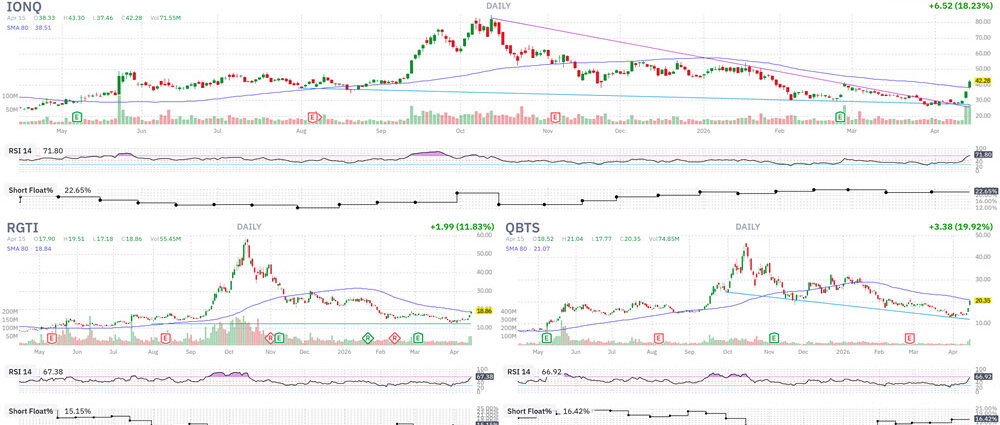Select the Short Float% label under RGTI chart
The width and height of the screenshot is (1000, 425).
31,410
